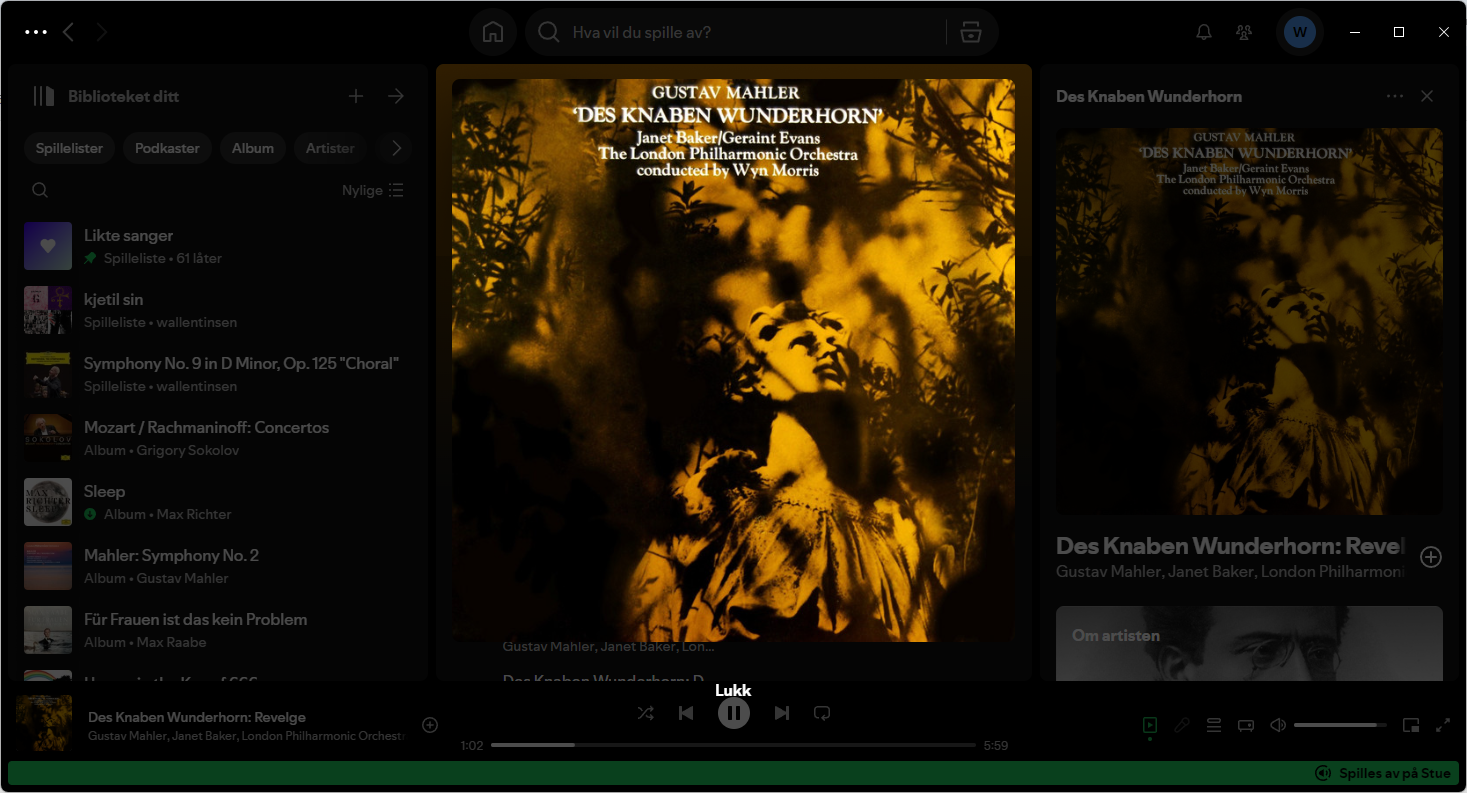Open the Nylige sort dropdown
Viewport: 1467px width, 793px height.
pyautogui.click(x=373, y=190)
